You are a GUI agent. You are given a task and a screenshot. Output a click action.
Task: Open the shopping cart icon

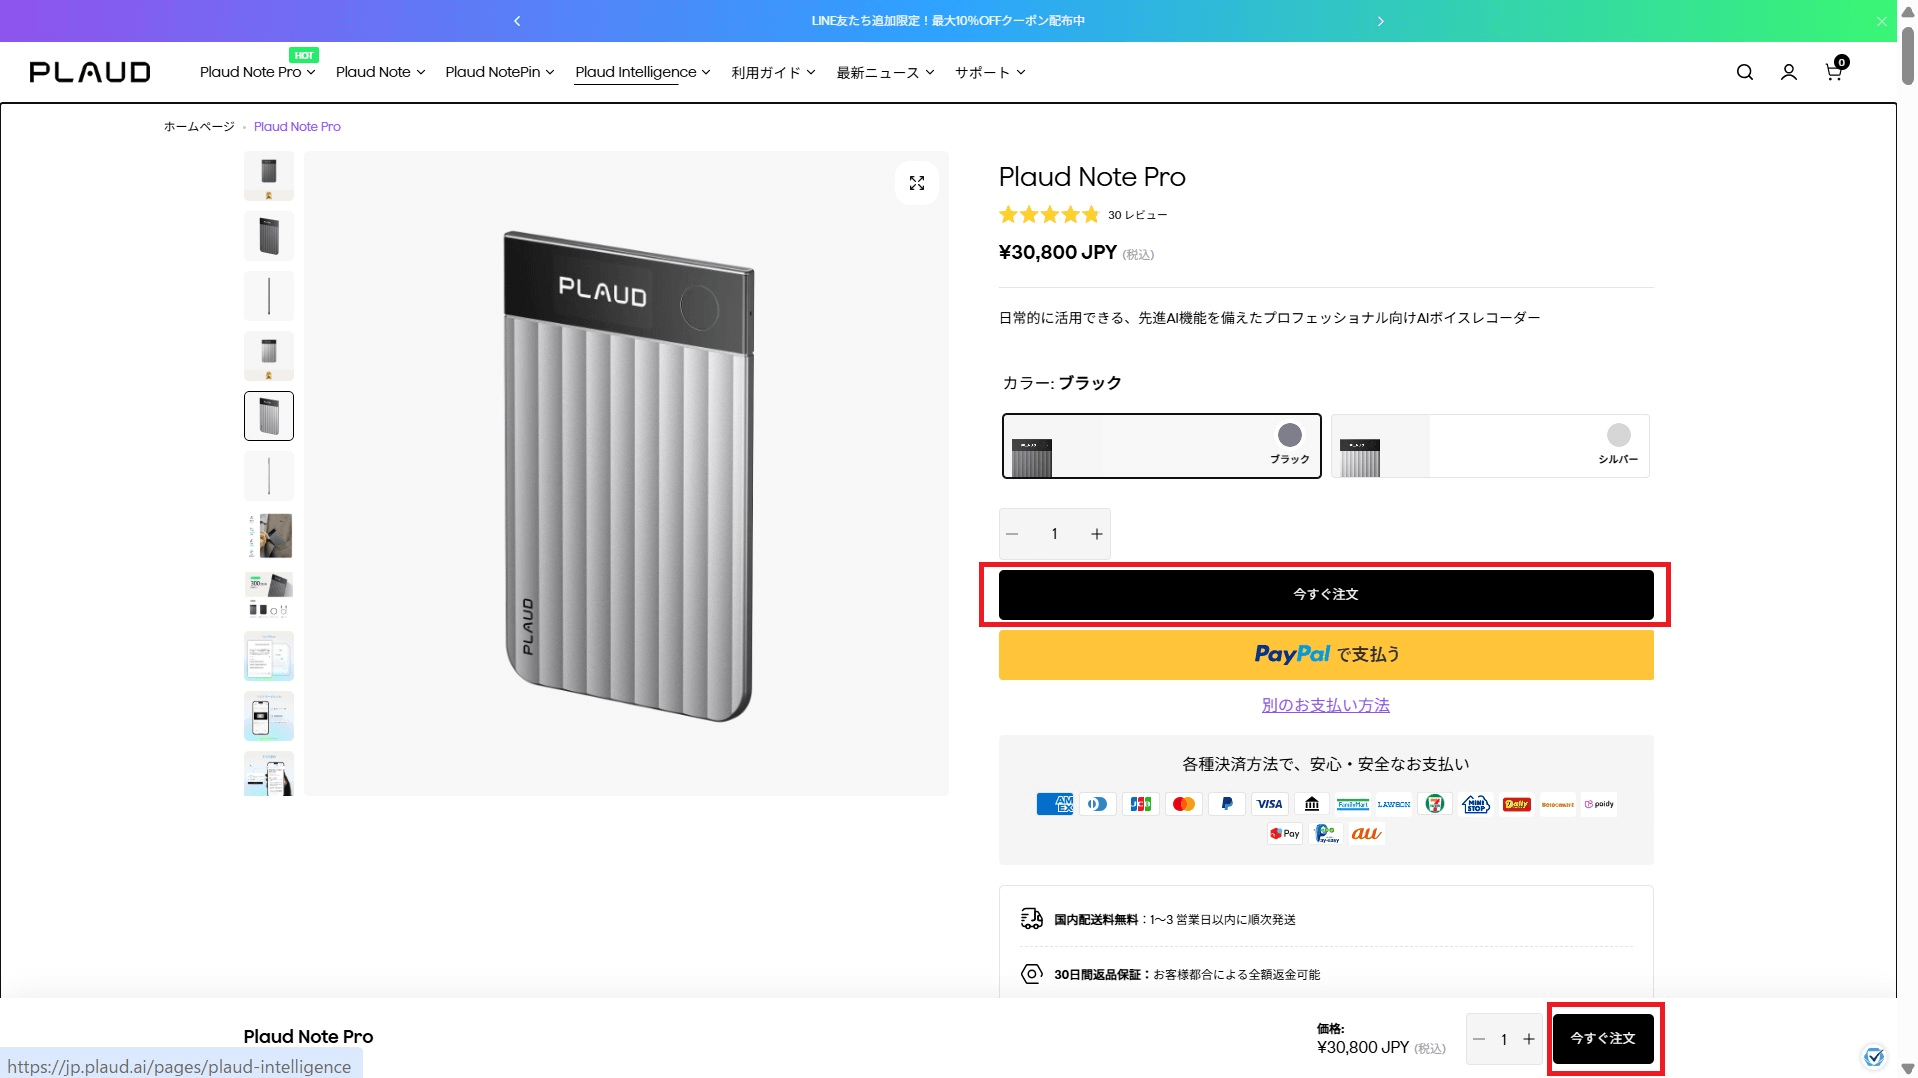tap(1833, 72)
